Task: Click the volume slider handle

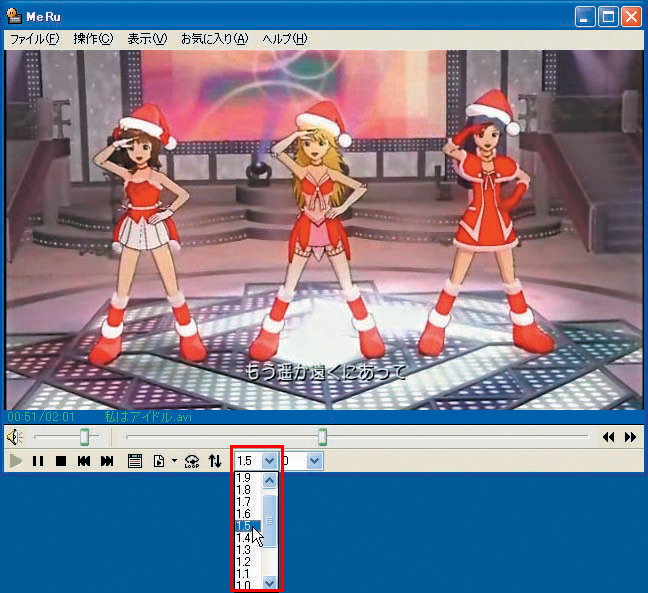Action: click(84, 437)
